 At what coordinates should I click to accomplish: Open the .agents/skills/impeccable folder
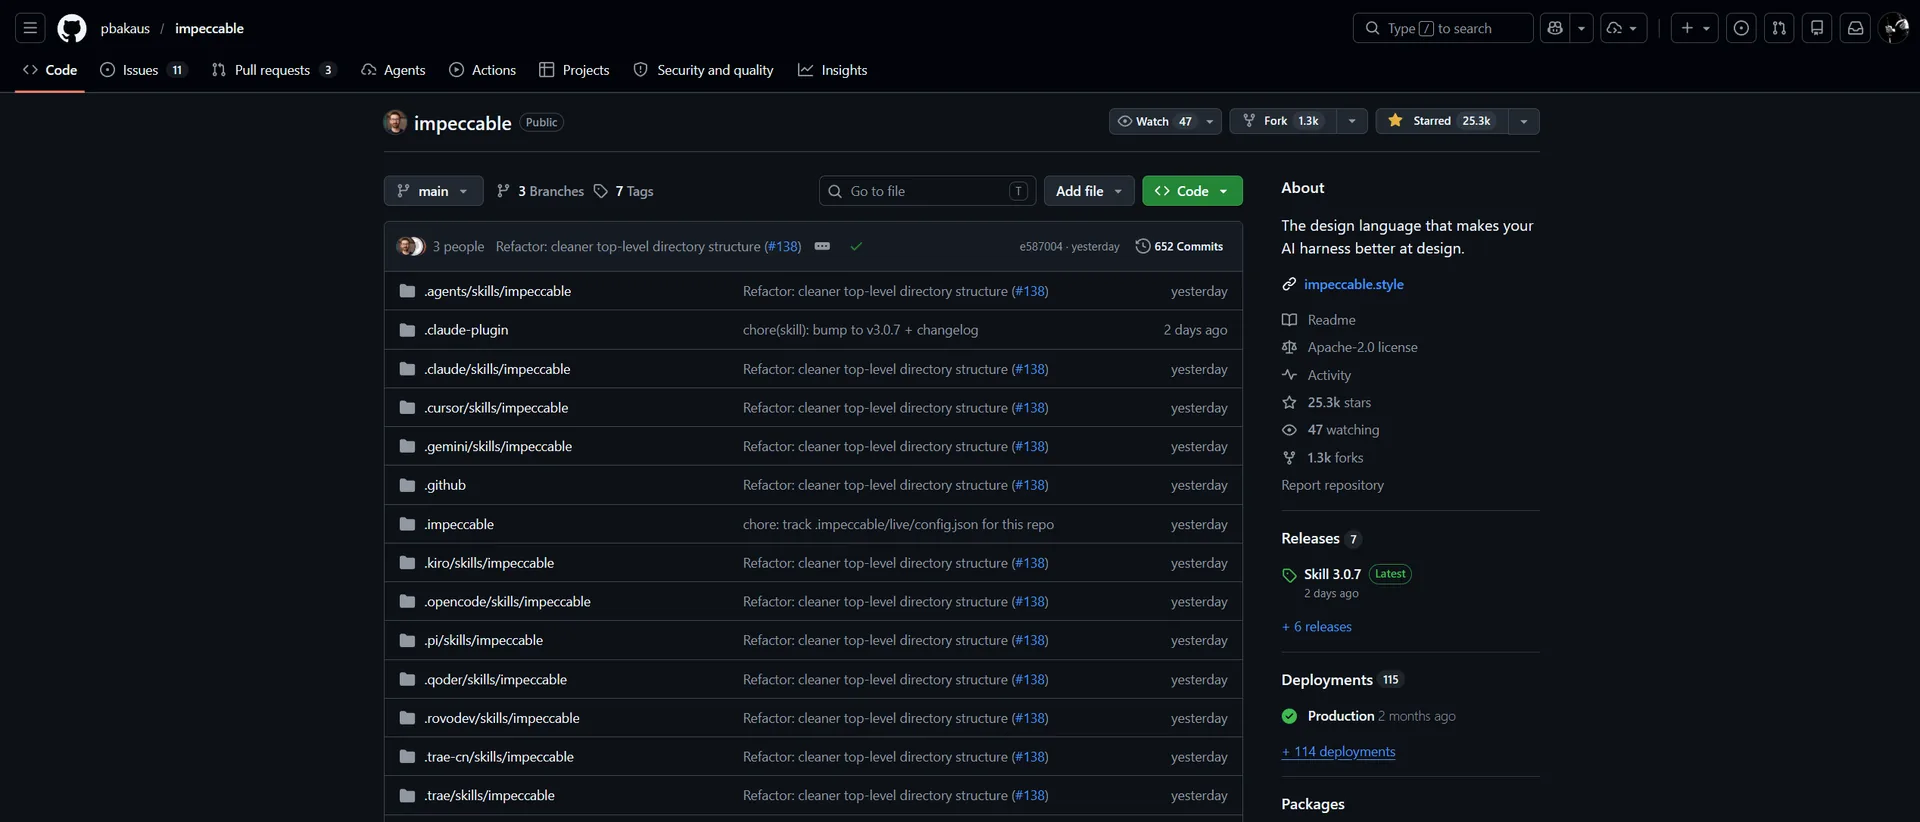click(x=497, y=291)
